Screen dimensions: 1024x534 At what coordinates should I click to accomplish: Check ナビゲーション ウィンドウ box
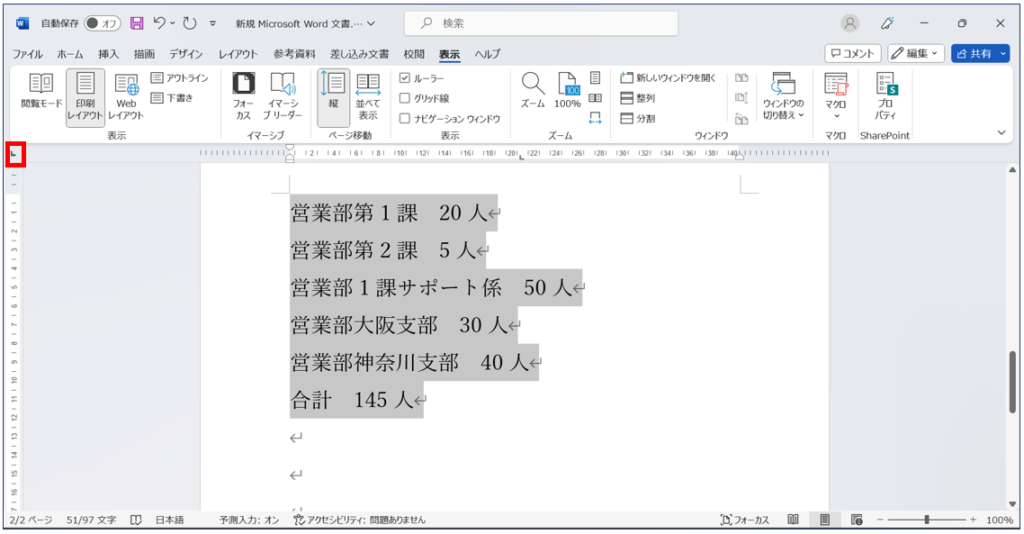click(405, 118)
